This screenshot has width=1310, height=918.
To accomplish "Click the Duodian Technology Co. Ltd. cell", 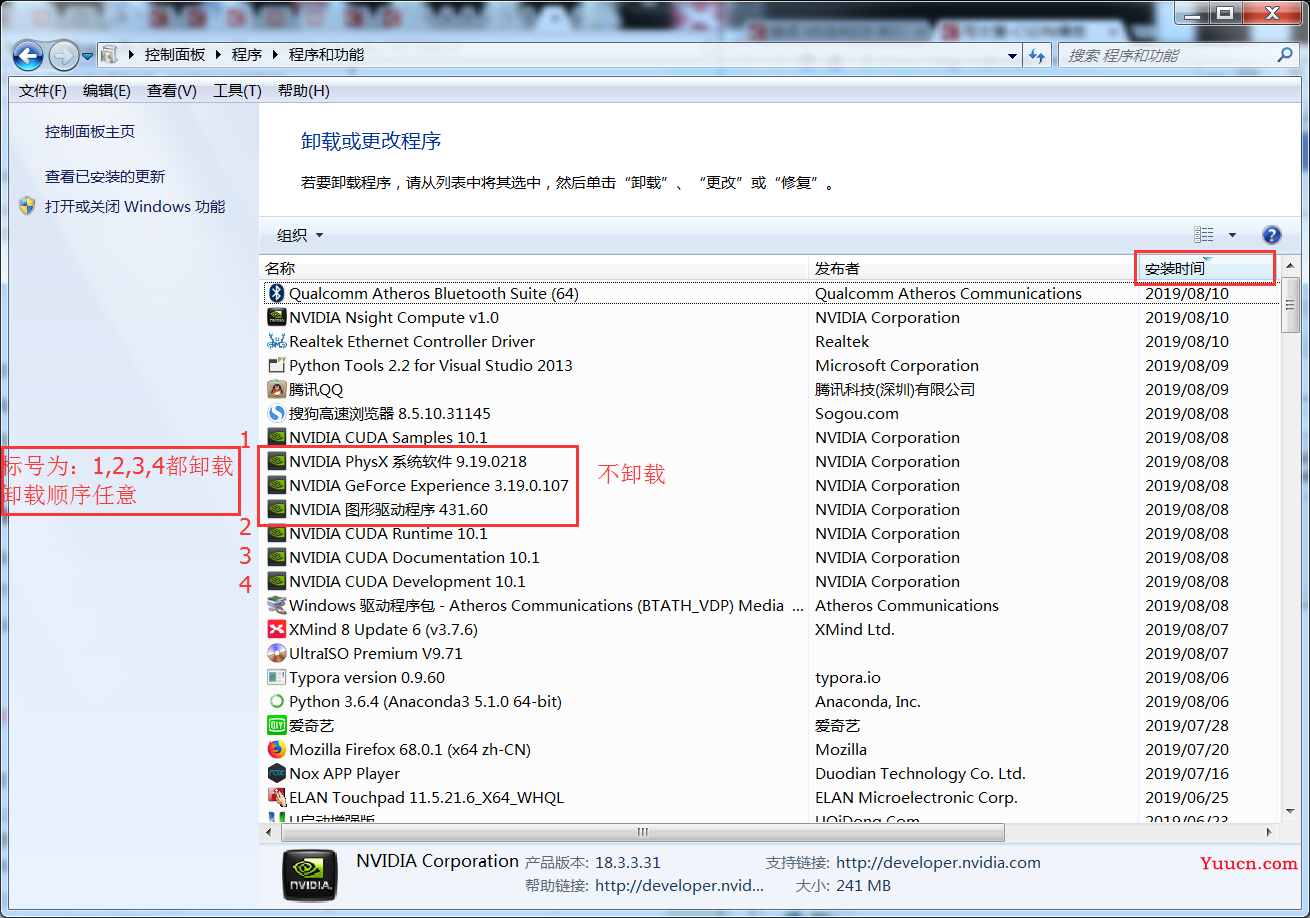I will (920, 774).
